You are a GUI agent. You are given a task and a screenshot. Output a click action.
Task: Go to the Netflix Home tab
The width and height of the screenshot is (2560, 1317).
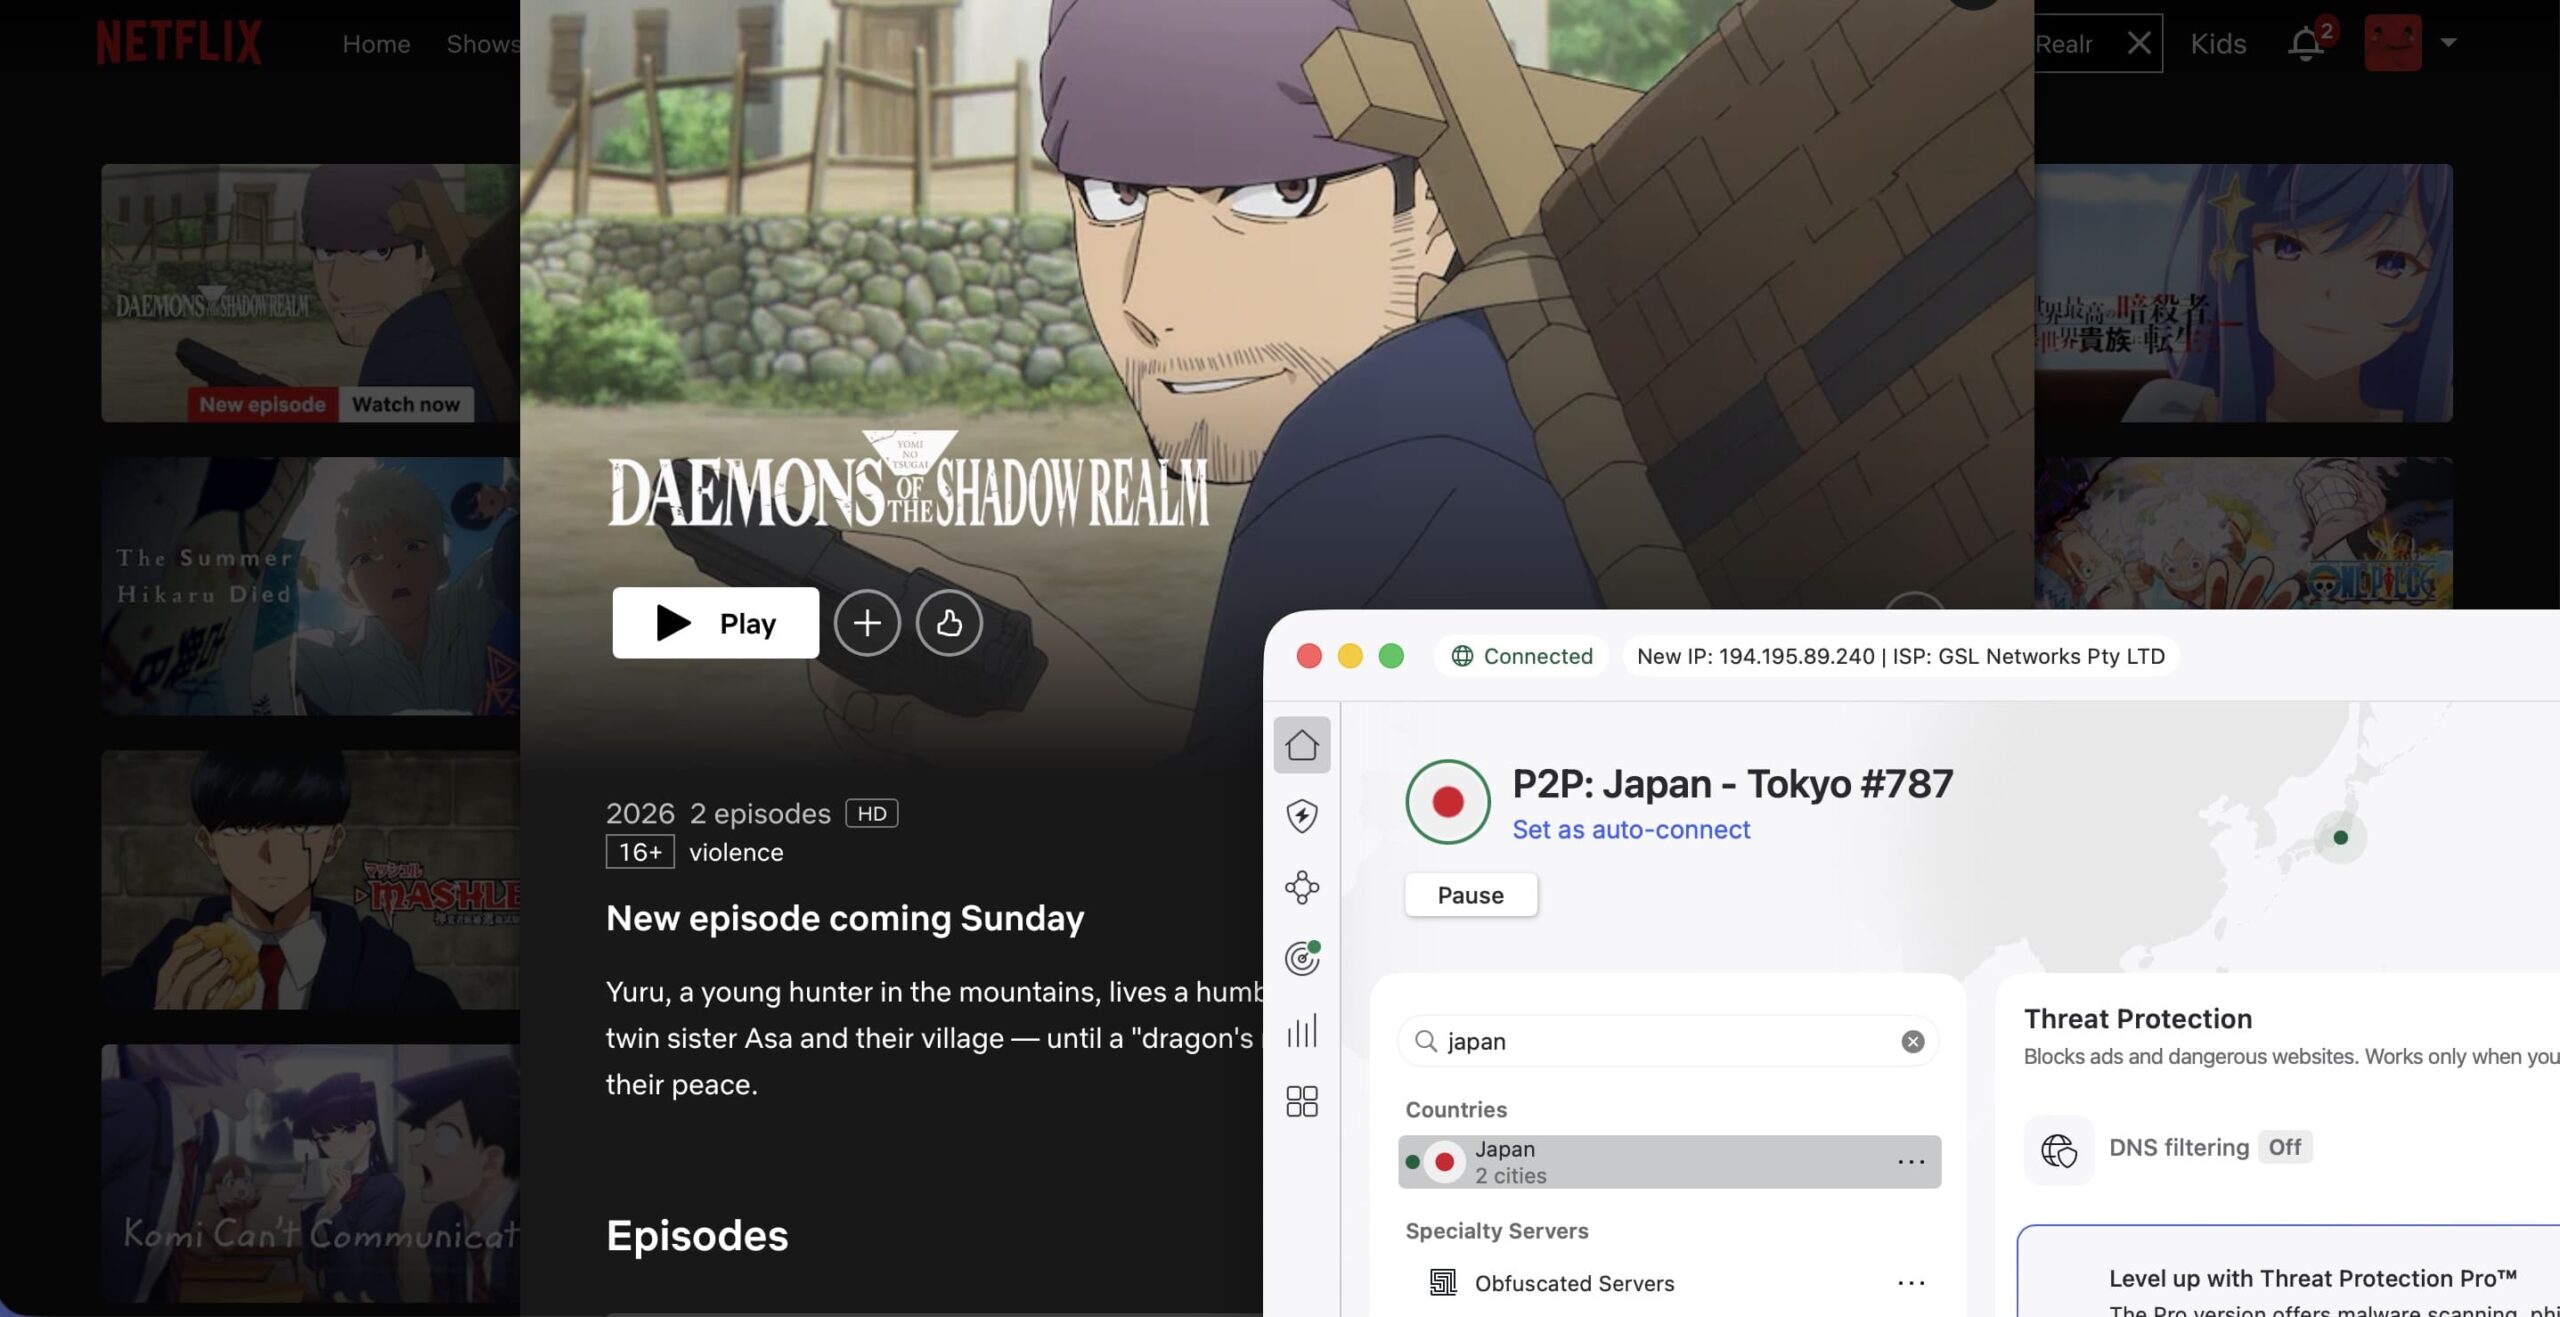pyautogui.click(x=375, y=43)
